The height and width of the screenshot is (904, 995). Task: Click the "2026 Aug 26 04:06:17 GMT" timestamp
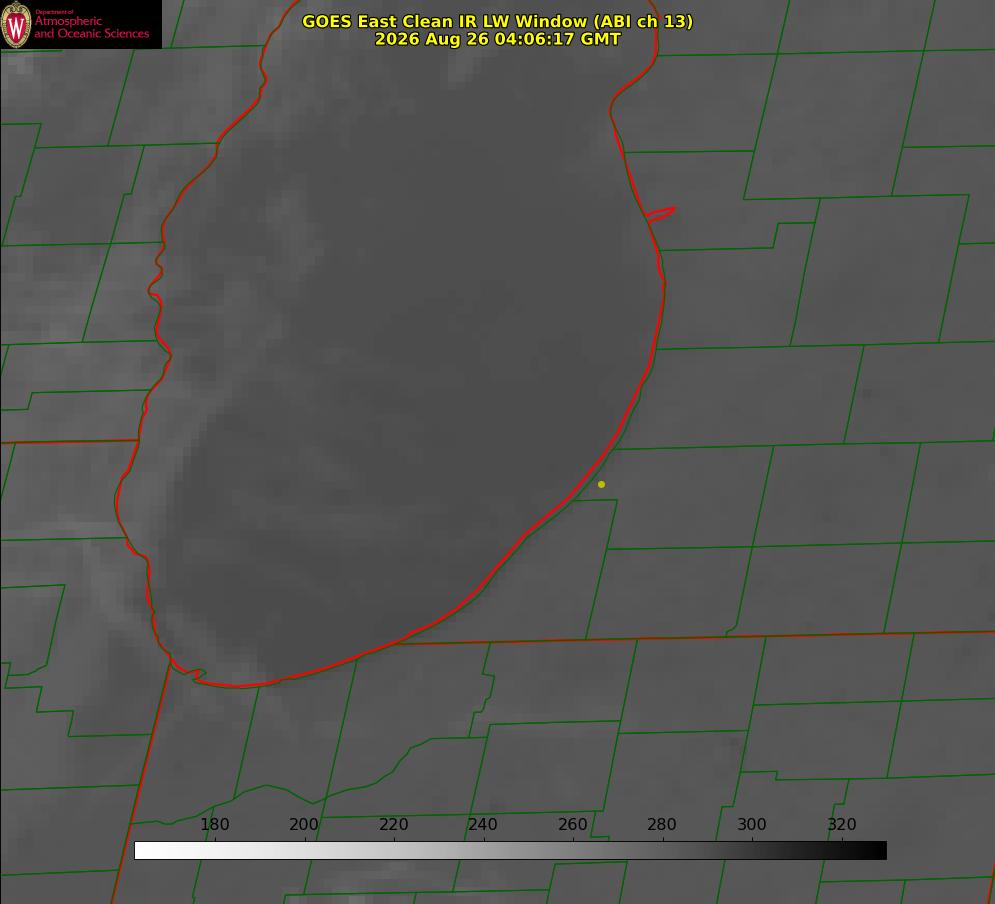(x=498, y=39)
